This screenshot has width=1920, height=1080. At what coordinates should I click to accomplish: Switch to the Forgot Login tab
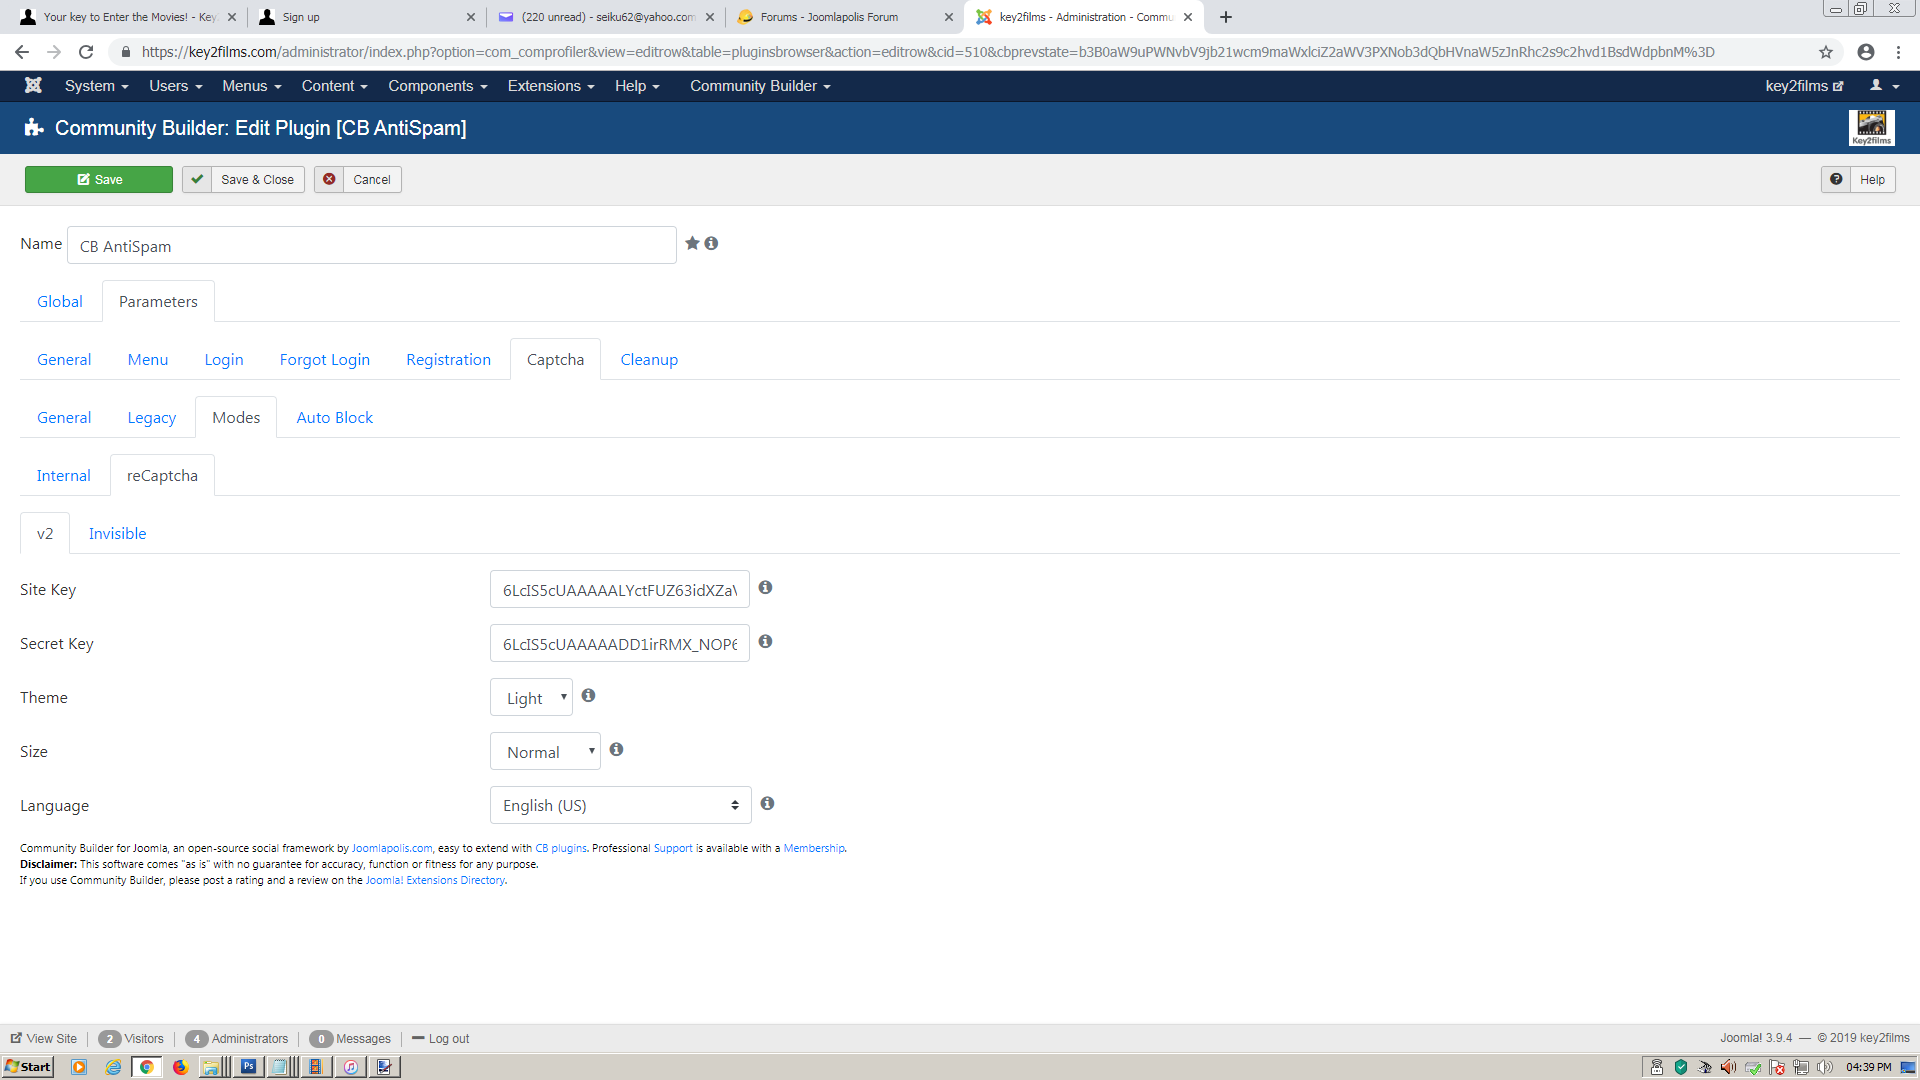[x=324, y=359]
